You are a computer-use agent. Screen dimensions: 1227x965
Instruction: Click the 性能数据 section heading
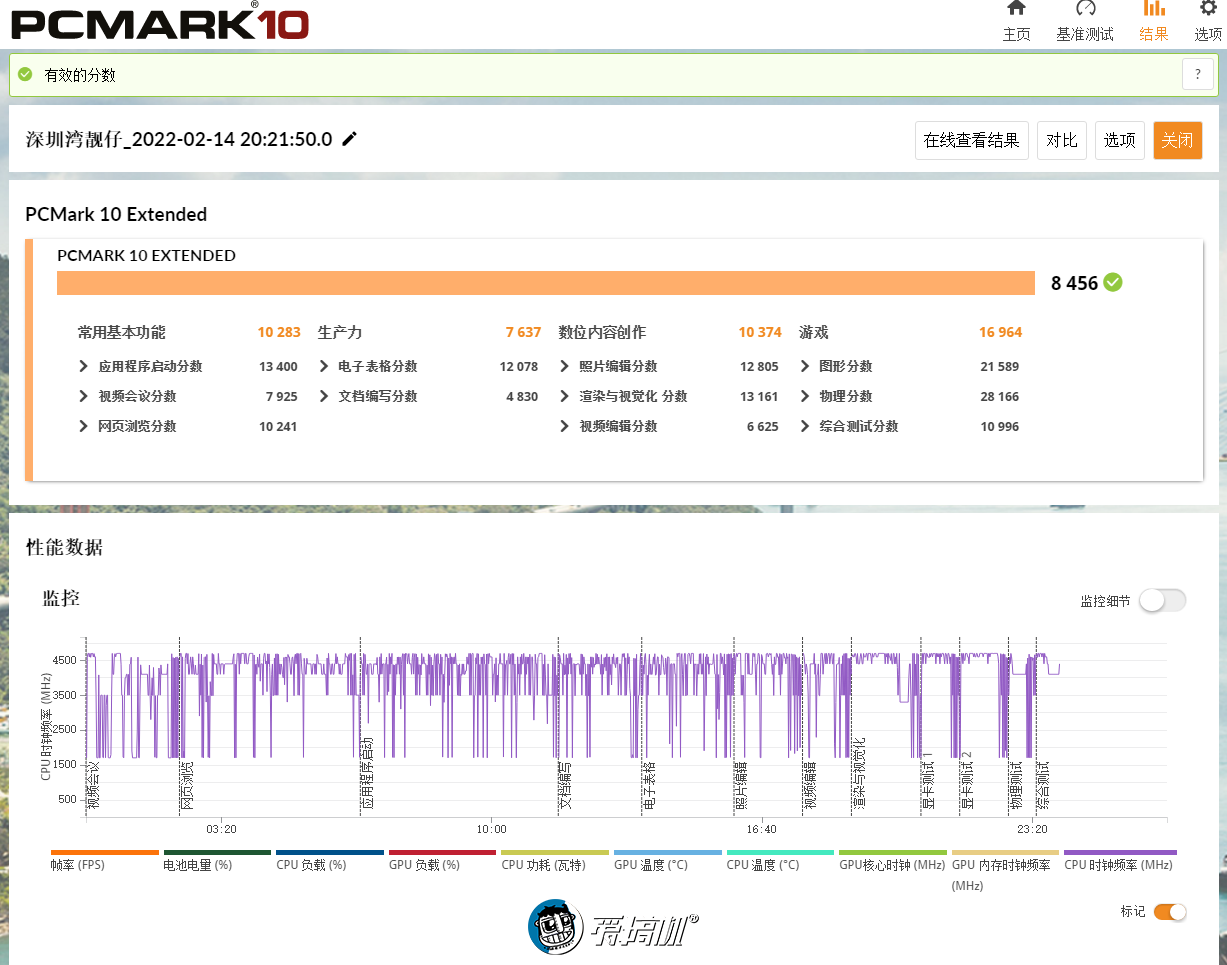click(x=64, y=547)
